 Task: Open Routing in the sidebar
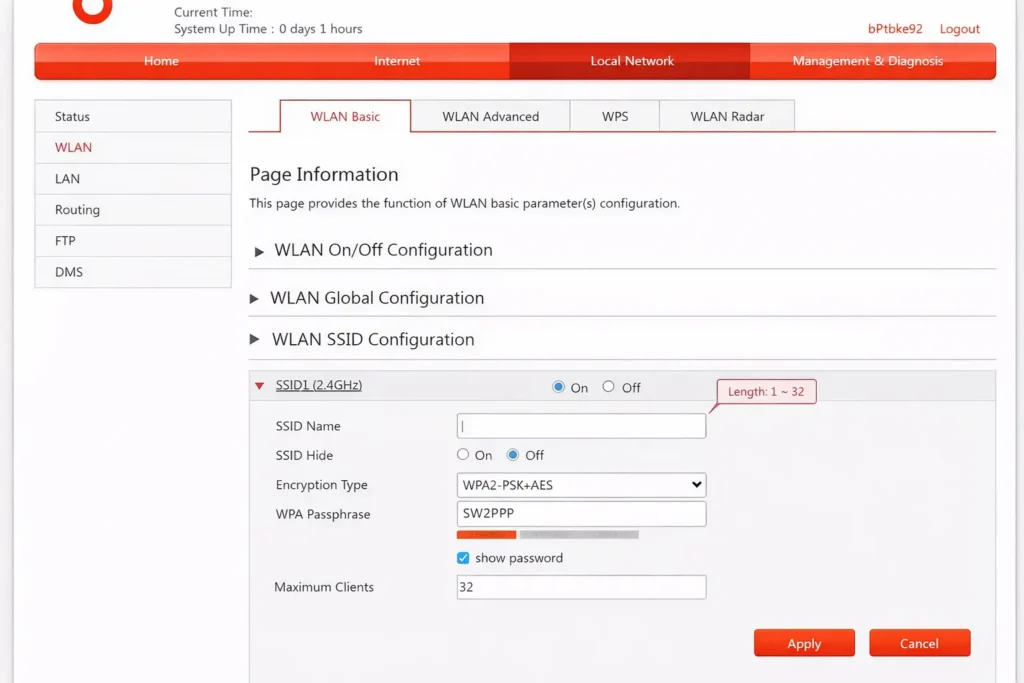click(78, 210)
